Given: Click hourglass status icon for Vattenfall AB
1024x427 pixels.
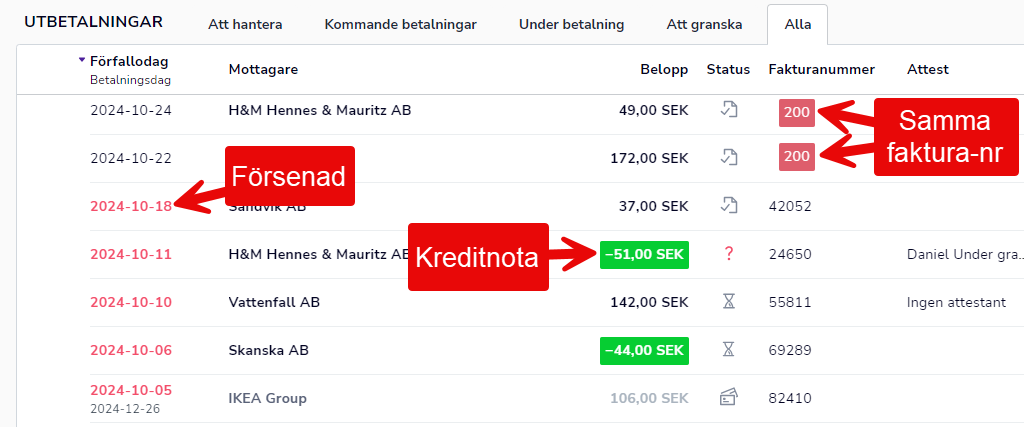Looking at the screenshot, I should (728, 302).
